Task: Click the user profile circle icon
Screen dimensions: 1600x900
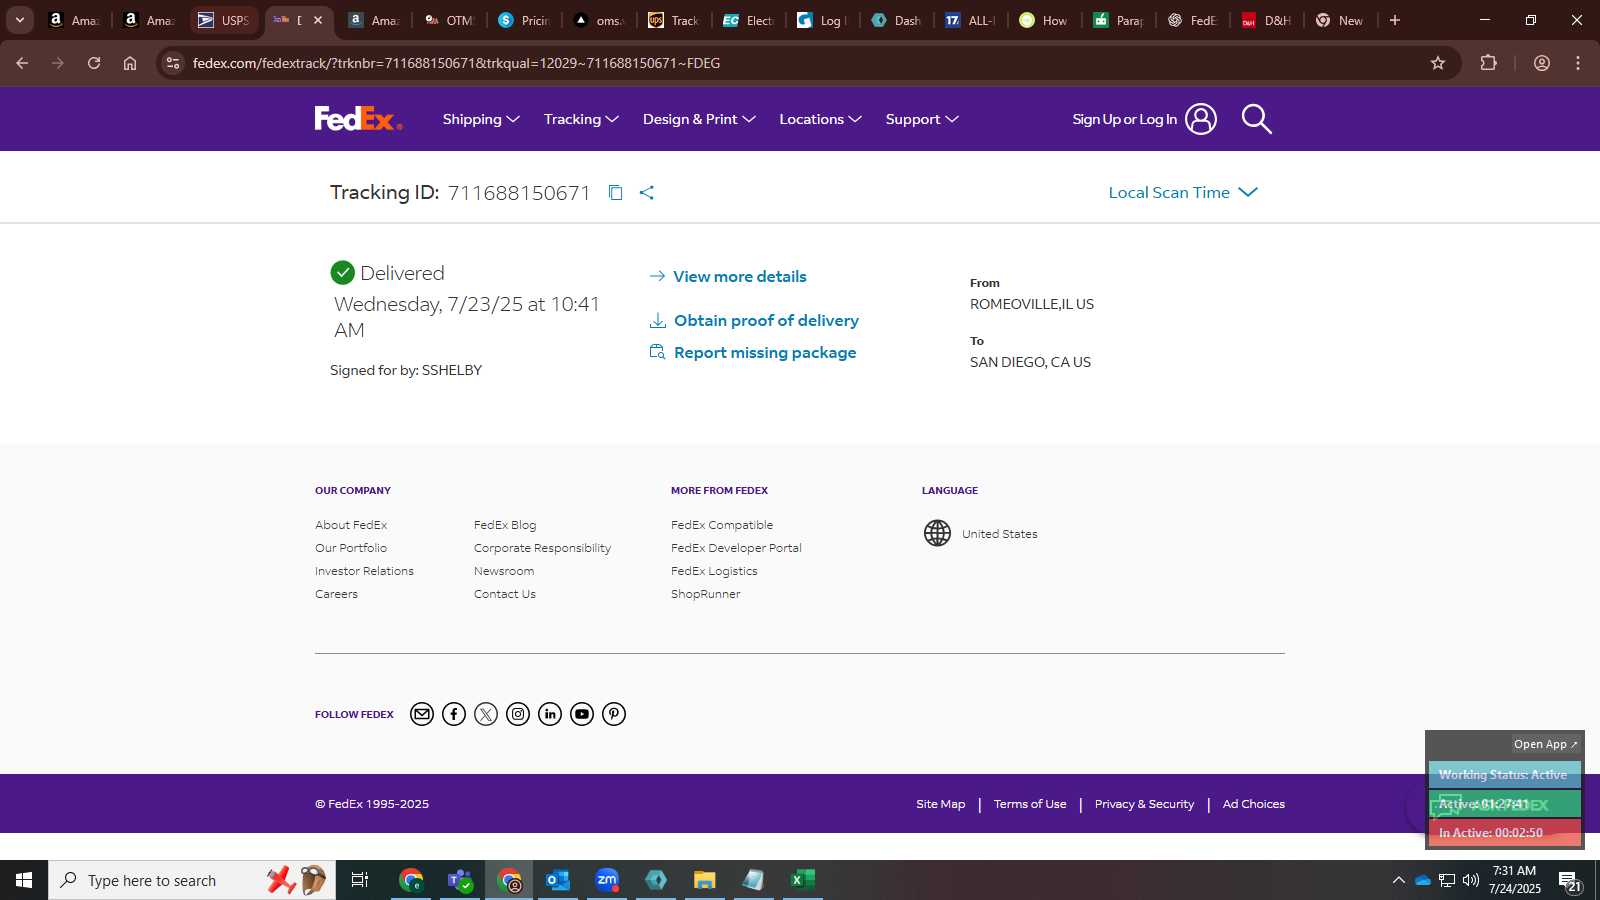Action: 1201,119
